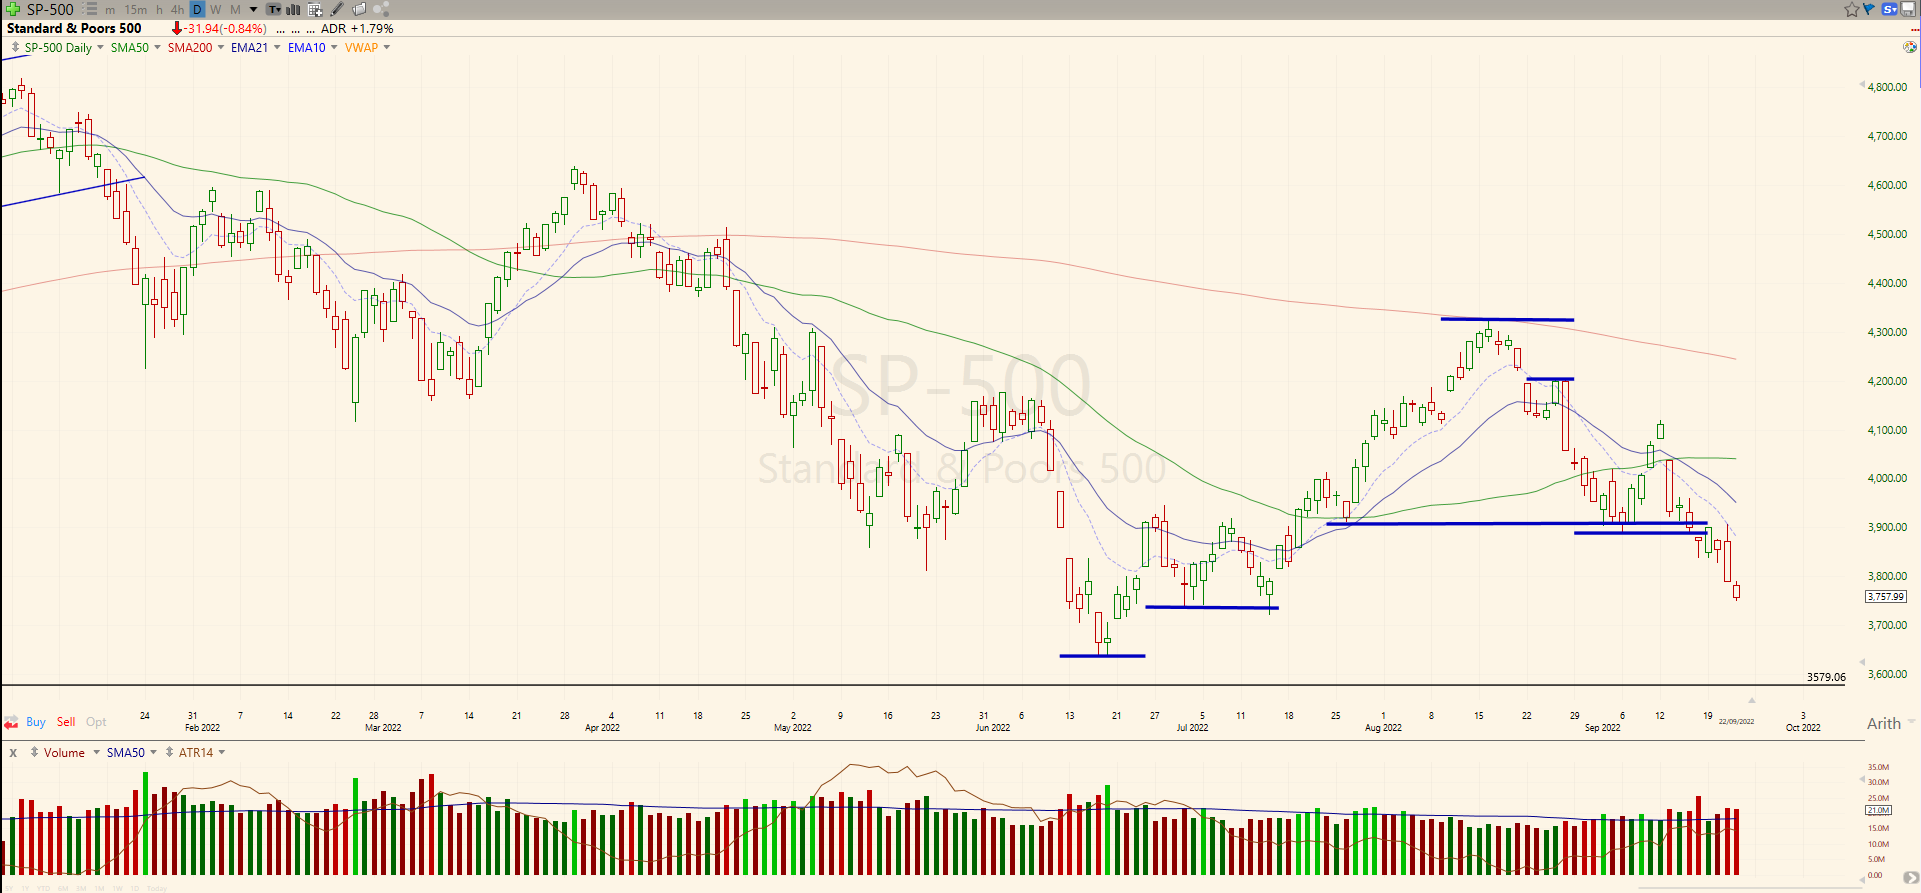
Task: Select the 5Y range button
Action: pyautogui.click(x=9, y=888)
